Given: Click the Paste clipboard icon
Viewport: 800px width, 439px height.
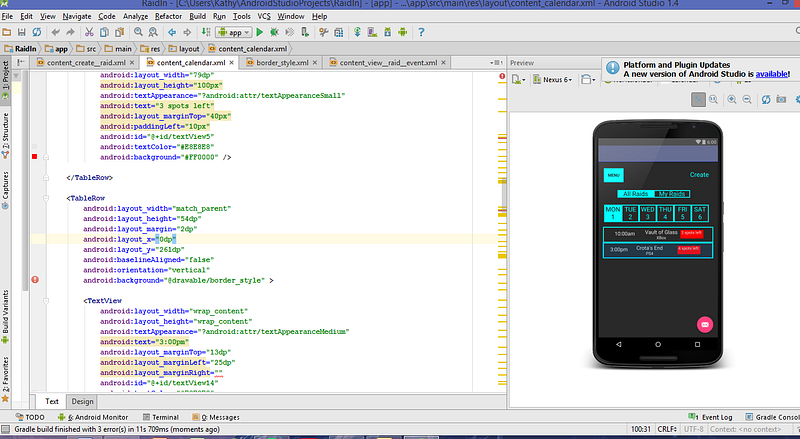Looking at the screenshot, I should point(119,32).
